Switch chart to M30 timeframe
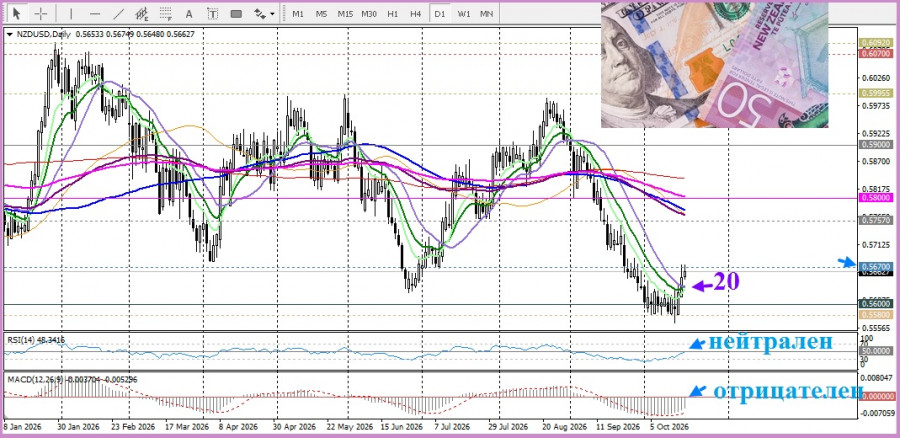900x438 pixels. [x=369, y=13]
